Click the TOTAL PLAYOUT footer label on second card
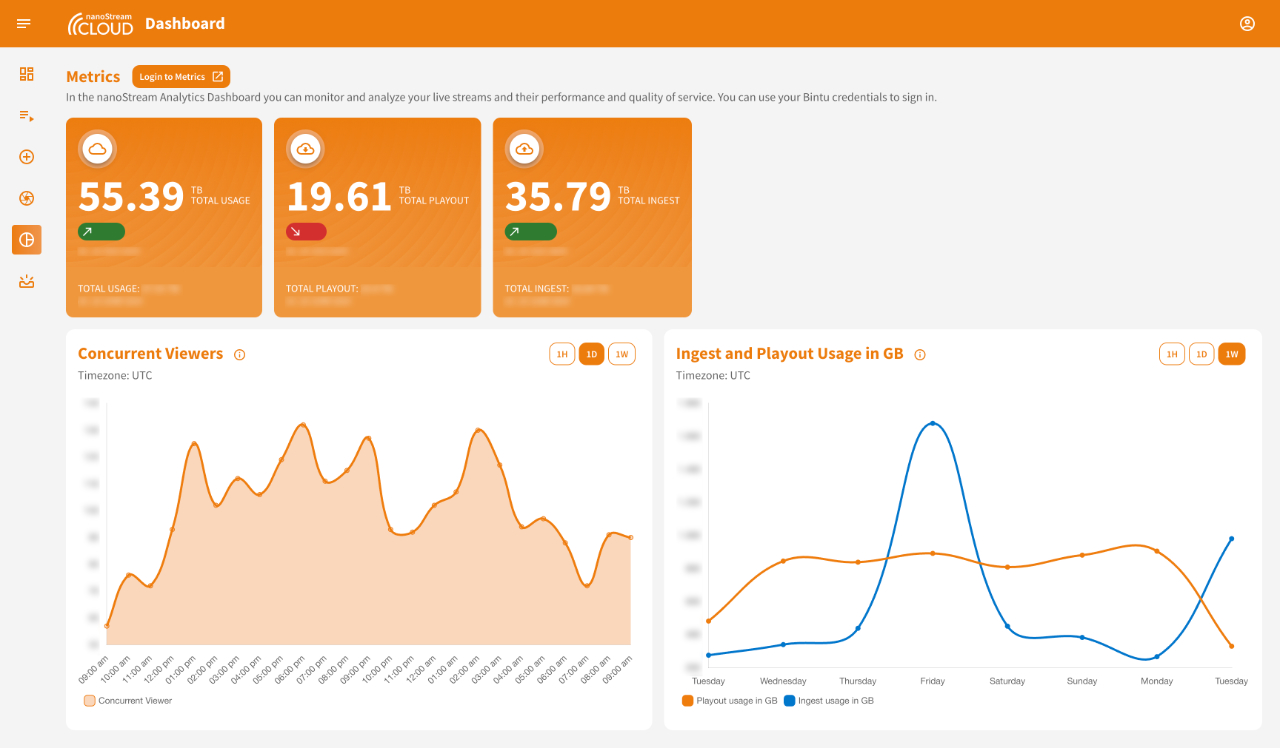1280x748 pixels. (x=322, y=289)
